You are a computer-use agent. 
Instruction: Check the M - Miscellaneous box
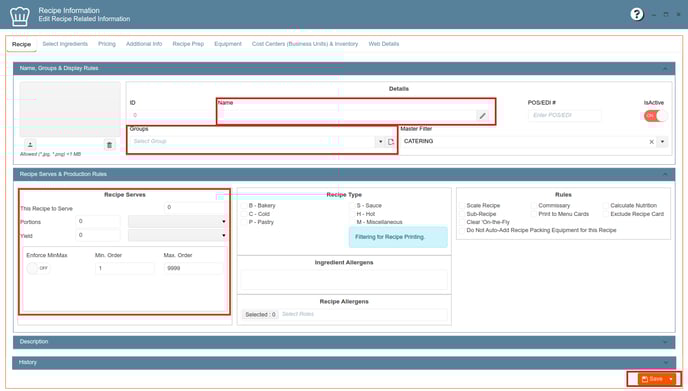(352, 222)
